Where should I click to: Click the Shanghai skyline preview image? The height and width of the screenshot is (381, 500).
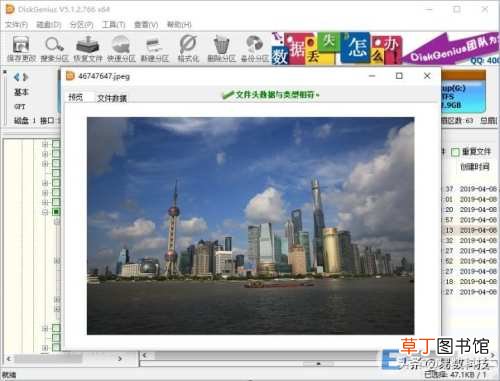pyautogui.click(x=250, y=226)
